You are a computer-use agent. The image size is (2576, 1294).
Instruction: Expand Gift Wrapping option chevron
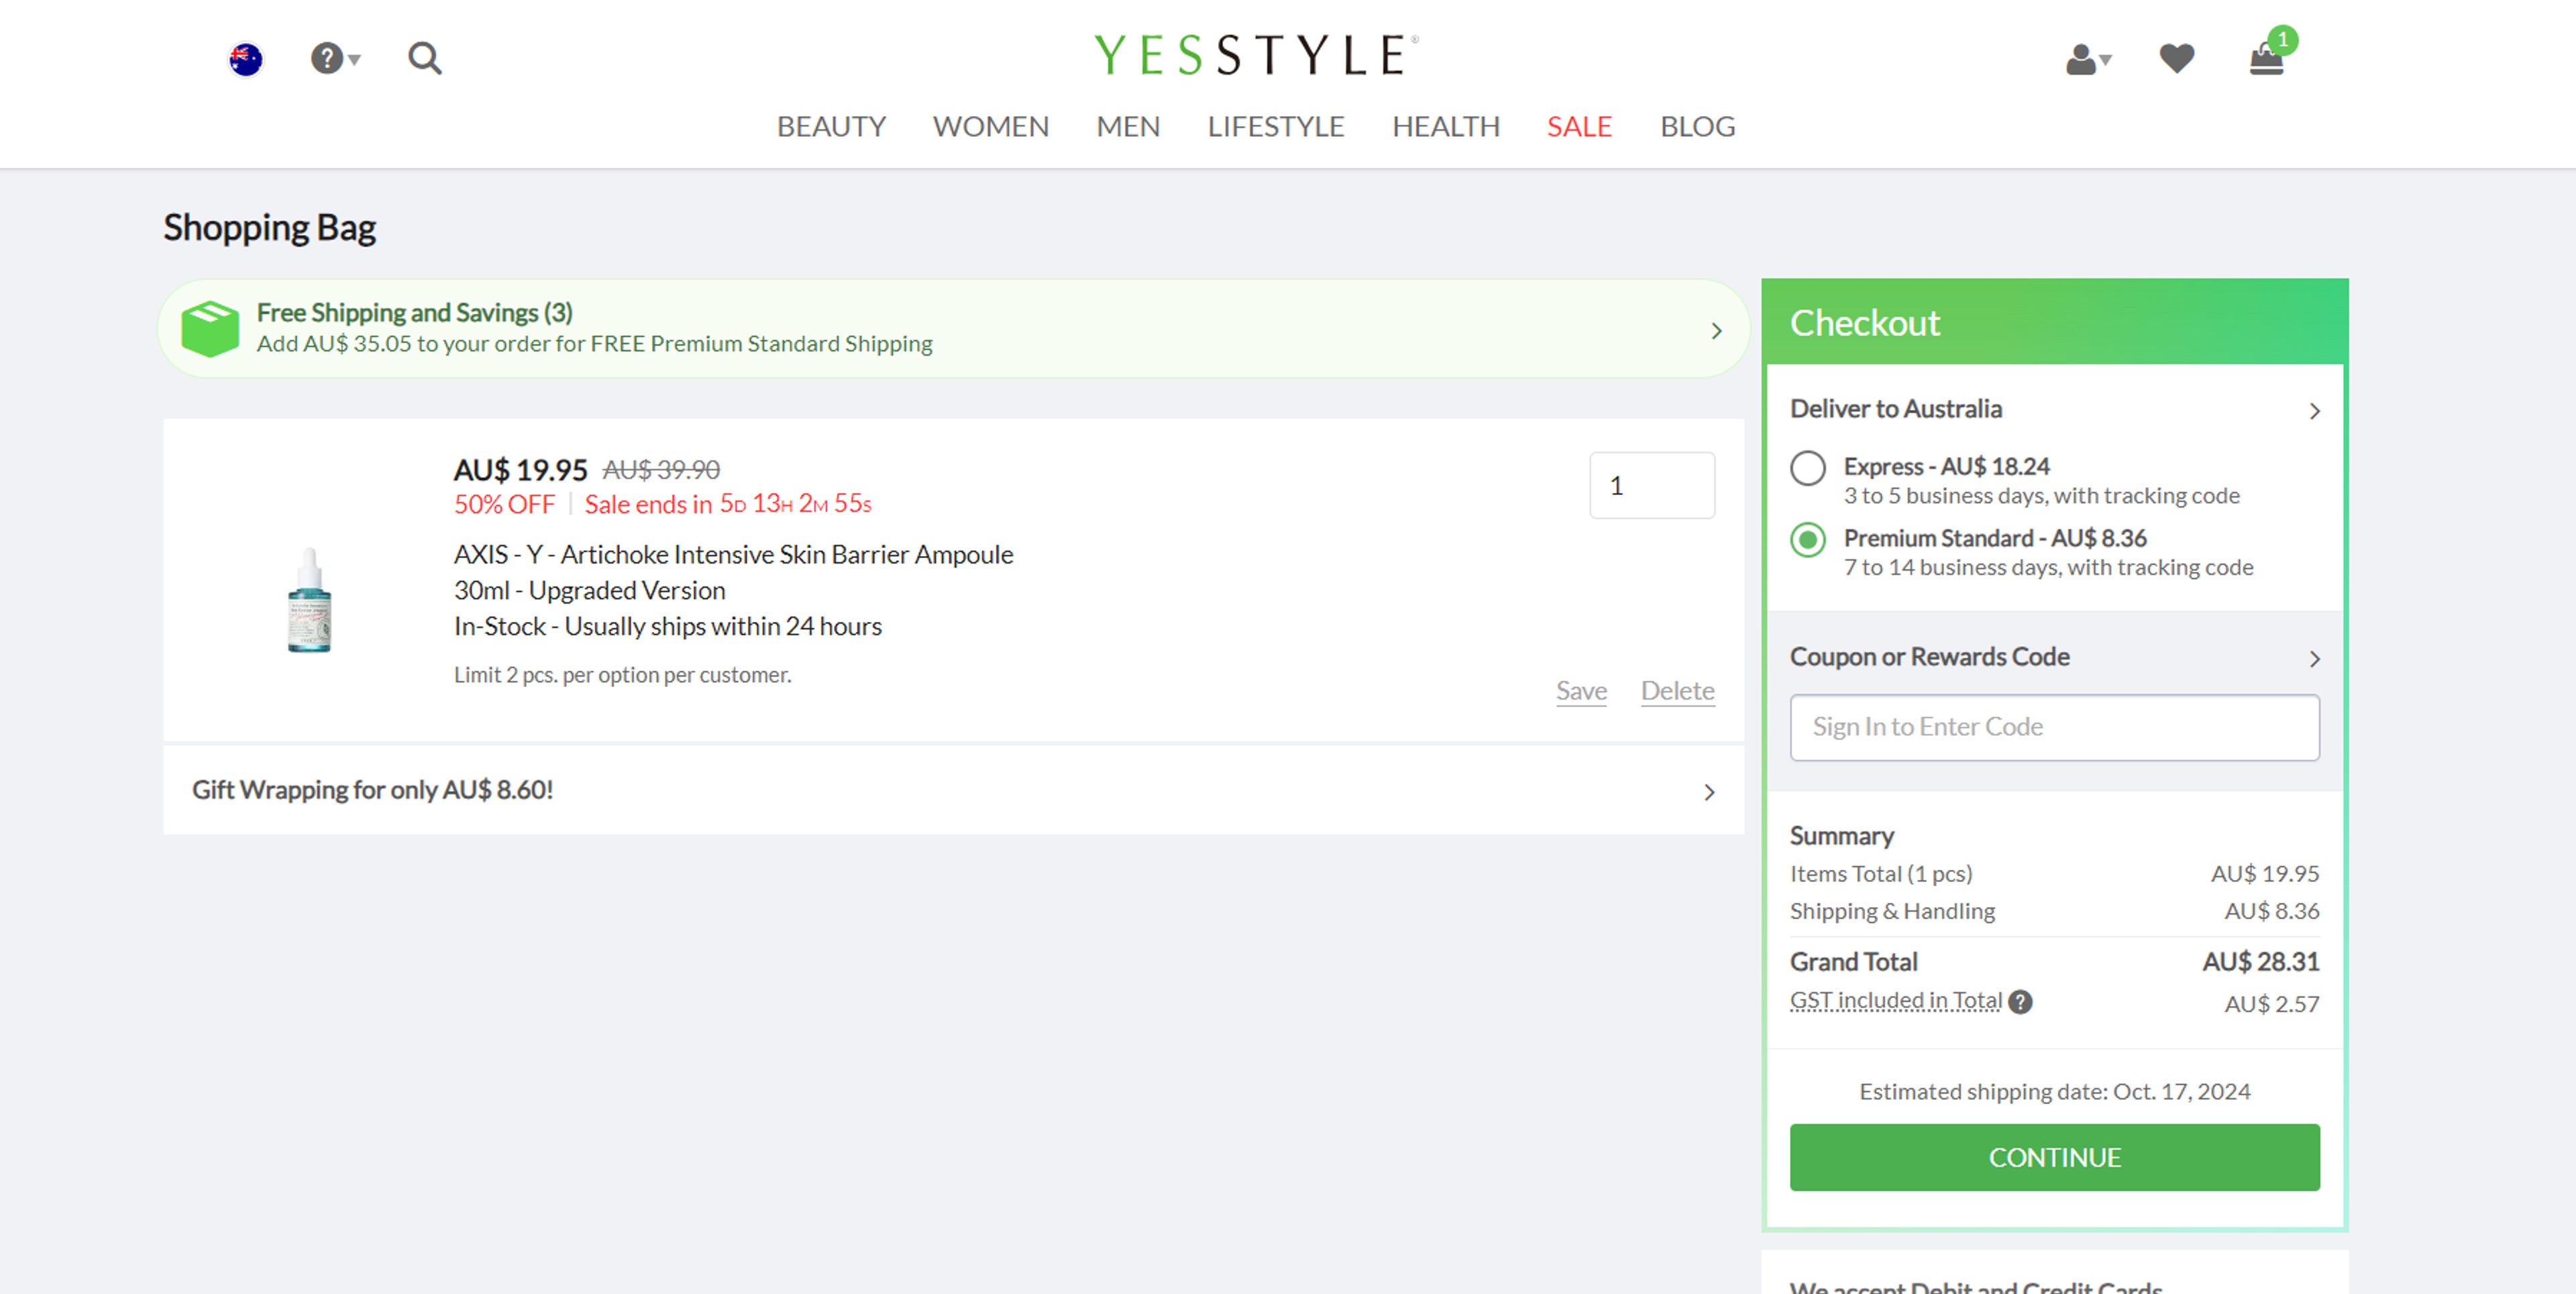[x=1709, y=792]
